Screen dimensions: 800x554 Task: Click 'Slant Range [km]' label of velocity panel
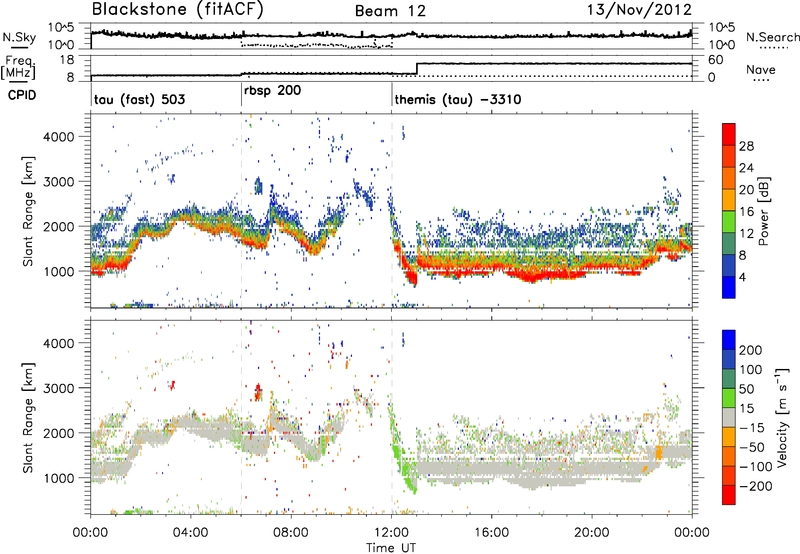click(28, 418)
